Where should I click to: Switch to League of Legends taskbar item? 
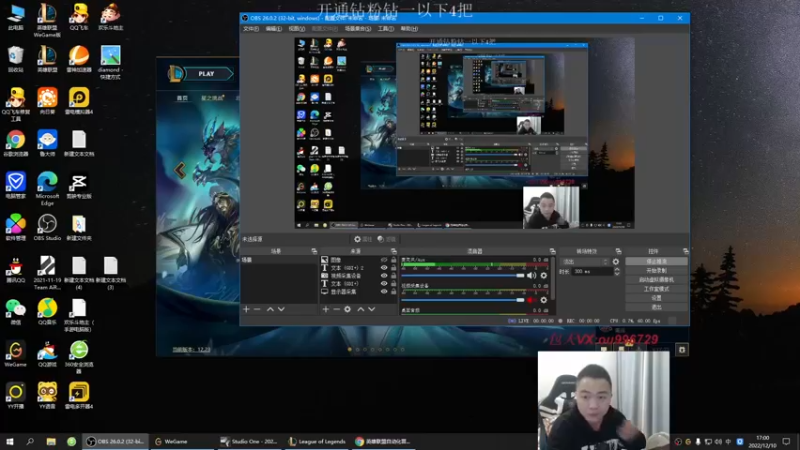click(317, 441)
